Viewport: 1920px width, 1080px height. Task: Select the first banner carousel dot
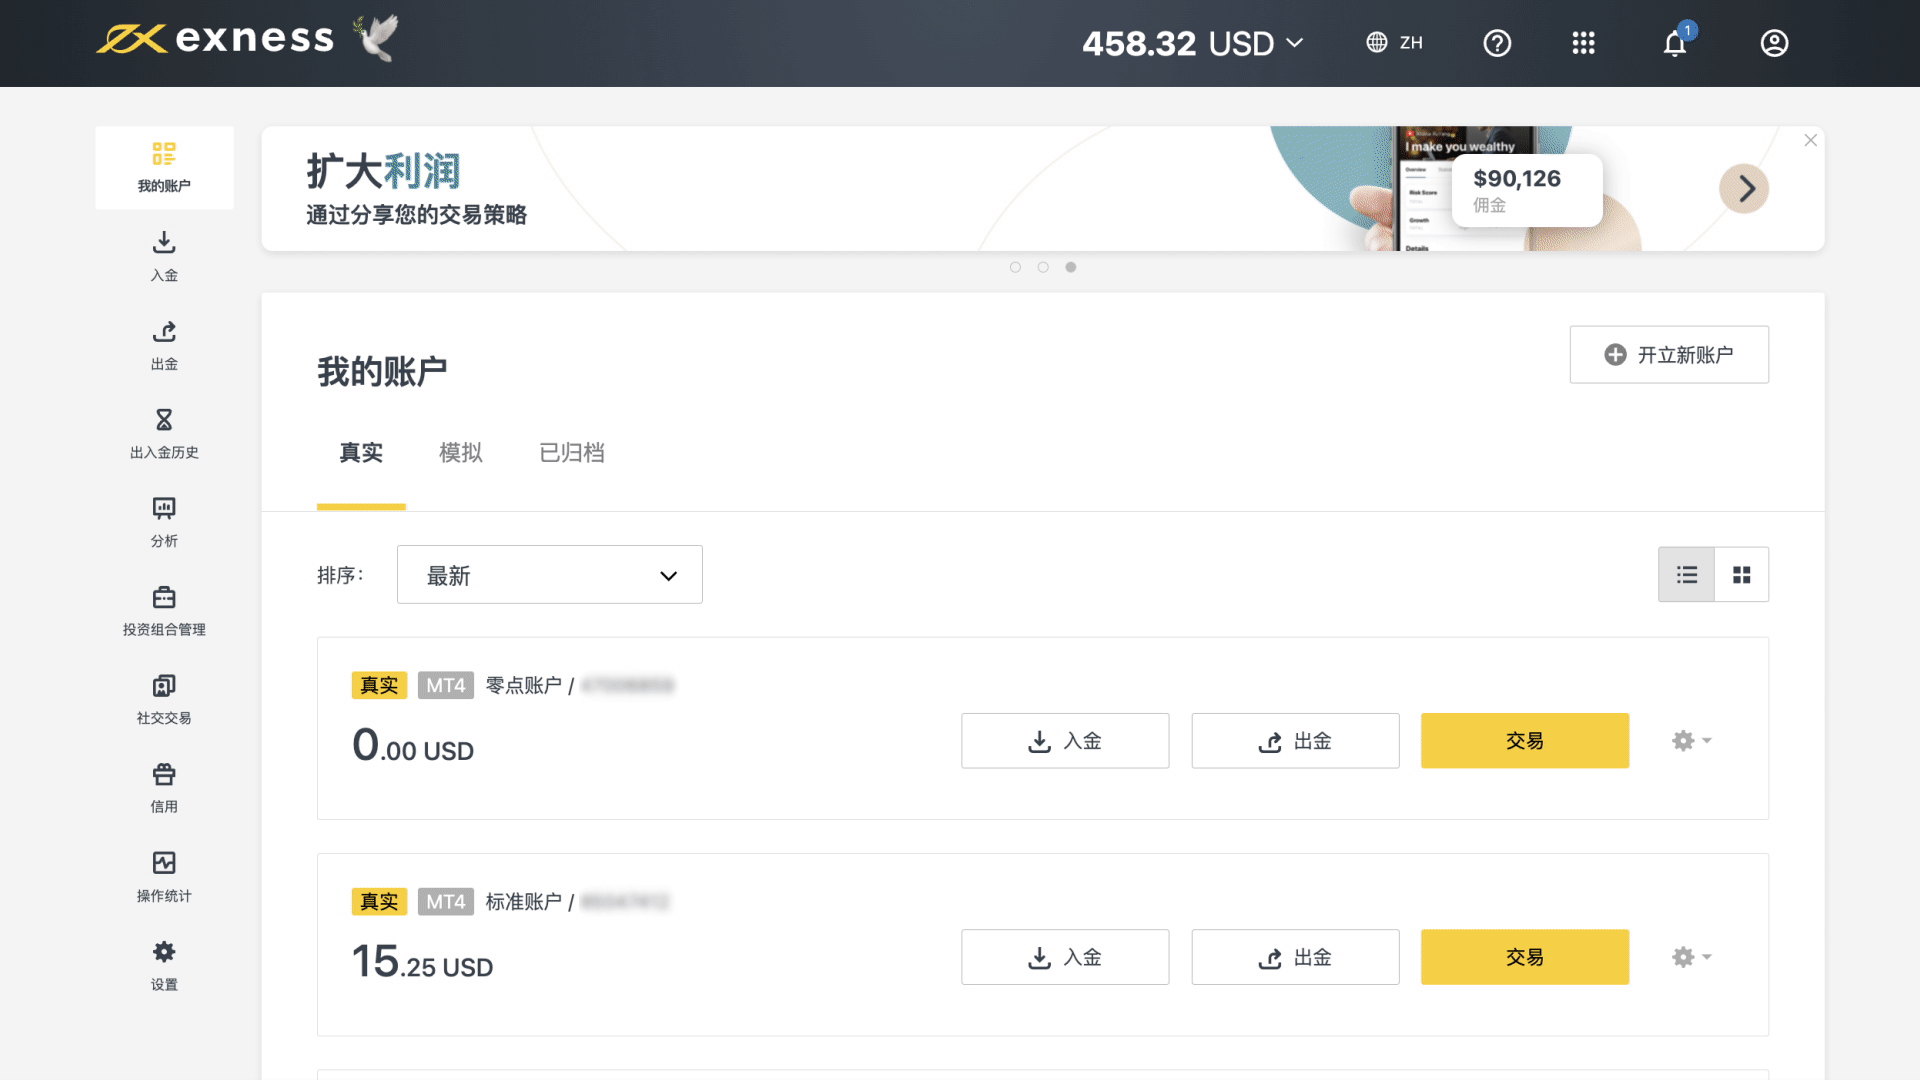click(x=1015, y=267)
